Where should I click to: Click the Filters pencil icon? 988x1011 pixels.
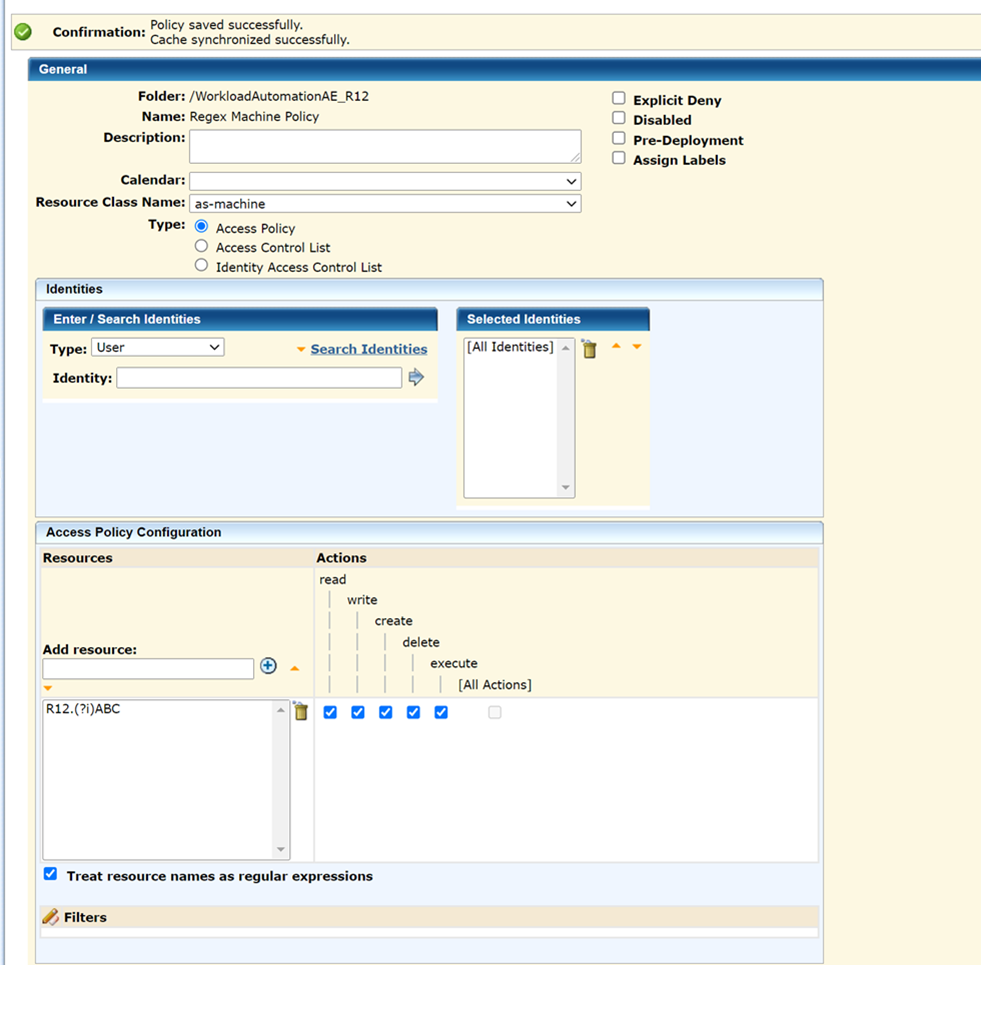pos(51,916)
